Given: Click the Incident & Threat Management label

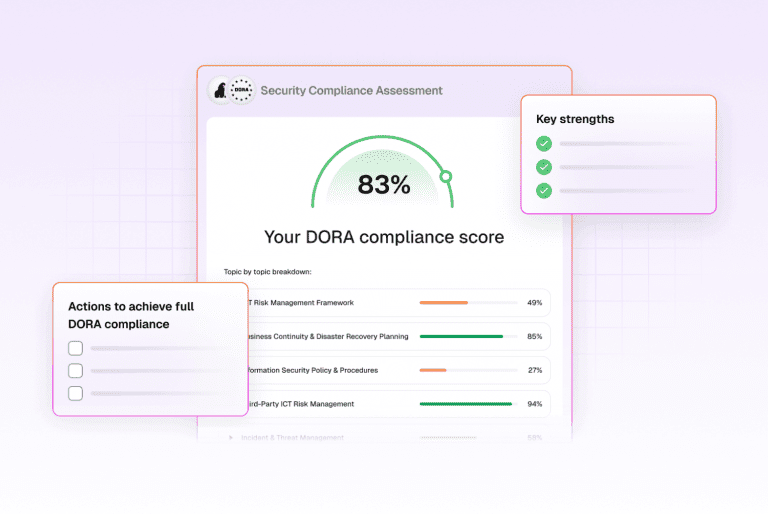Looking at the screenshot, I should pos(292,438).
